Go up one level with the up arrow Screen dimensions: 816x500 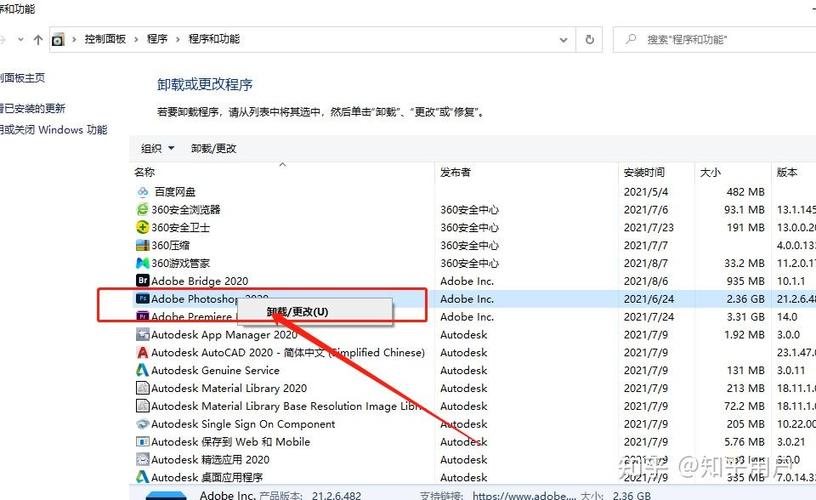pos(37,40)
